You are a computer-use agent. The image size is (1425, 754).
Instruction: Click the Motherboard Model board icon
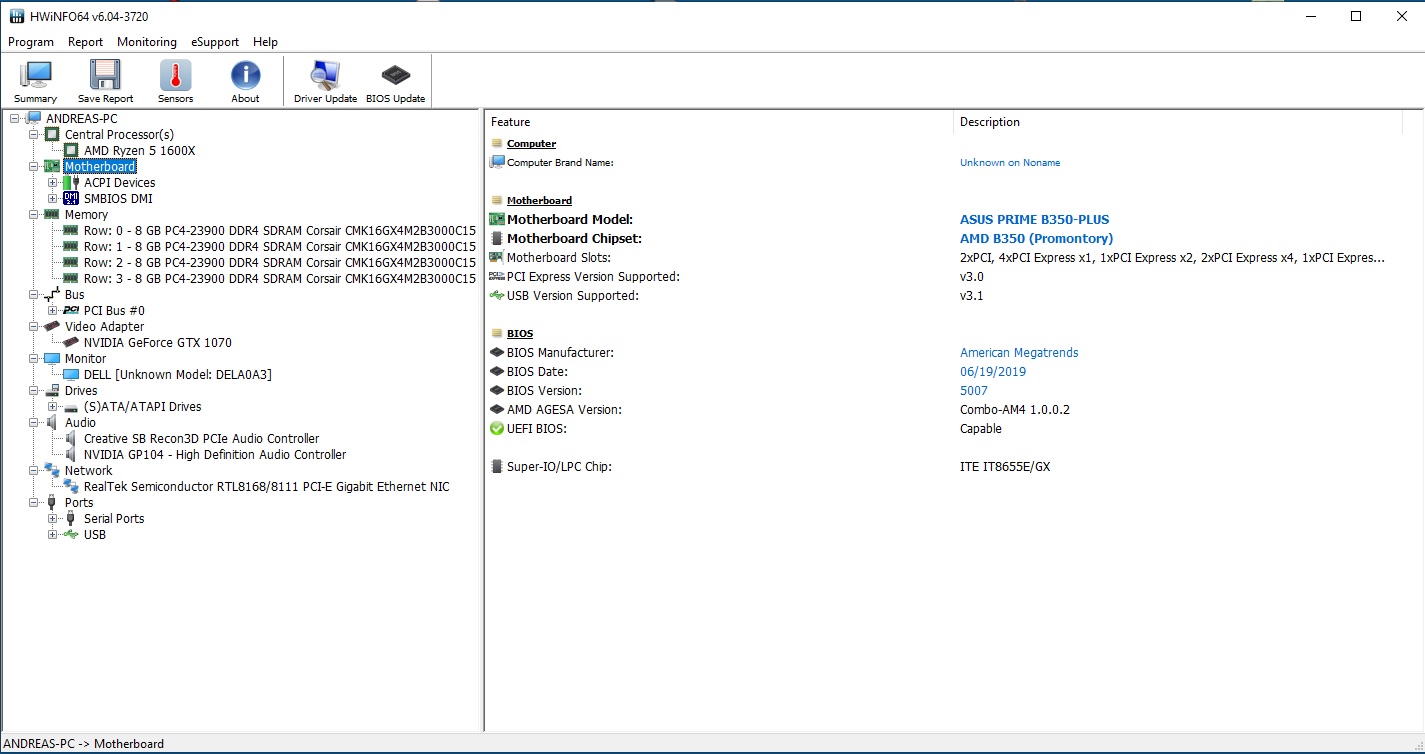click(x=497, y=219)
